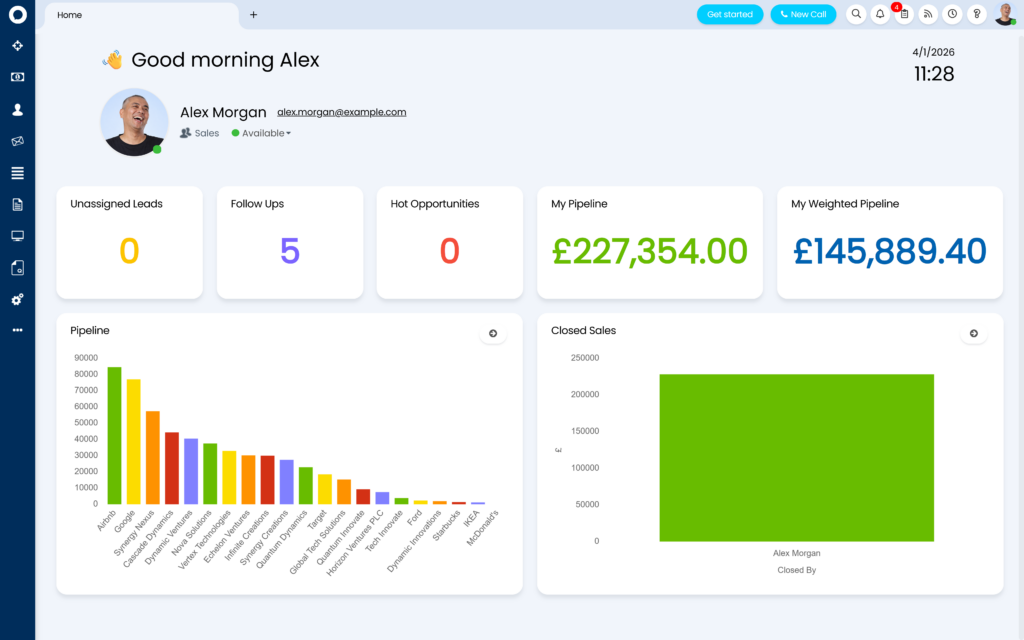Start a New Call
The image size is (1024, 640).
click(803, 15)
